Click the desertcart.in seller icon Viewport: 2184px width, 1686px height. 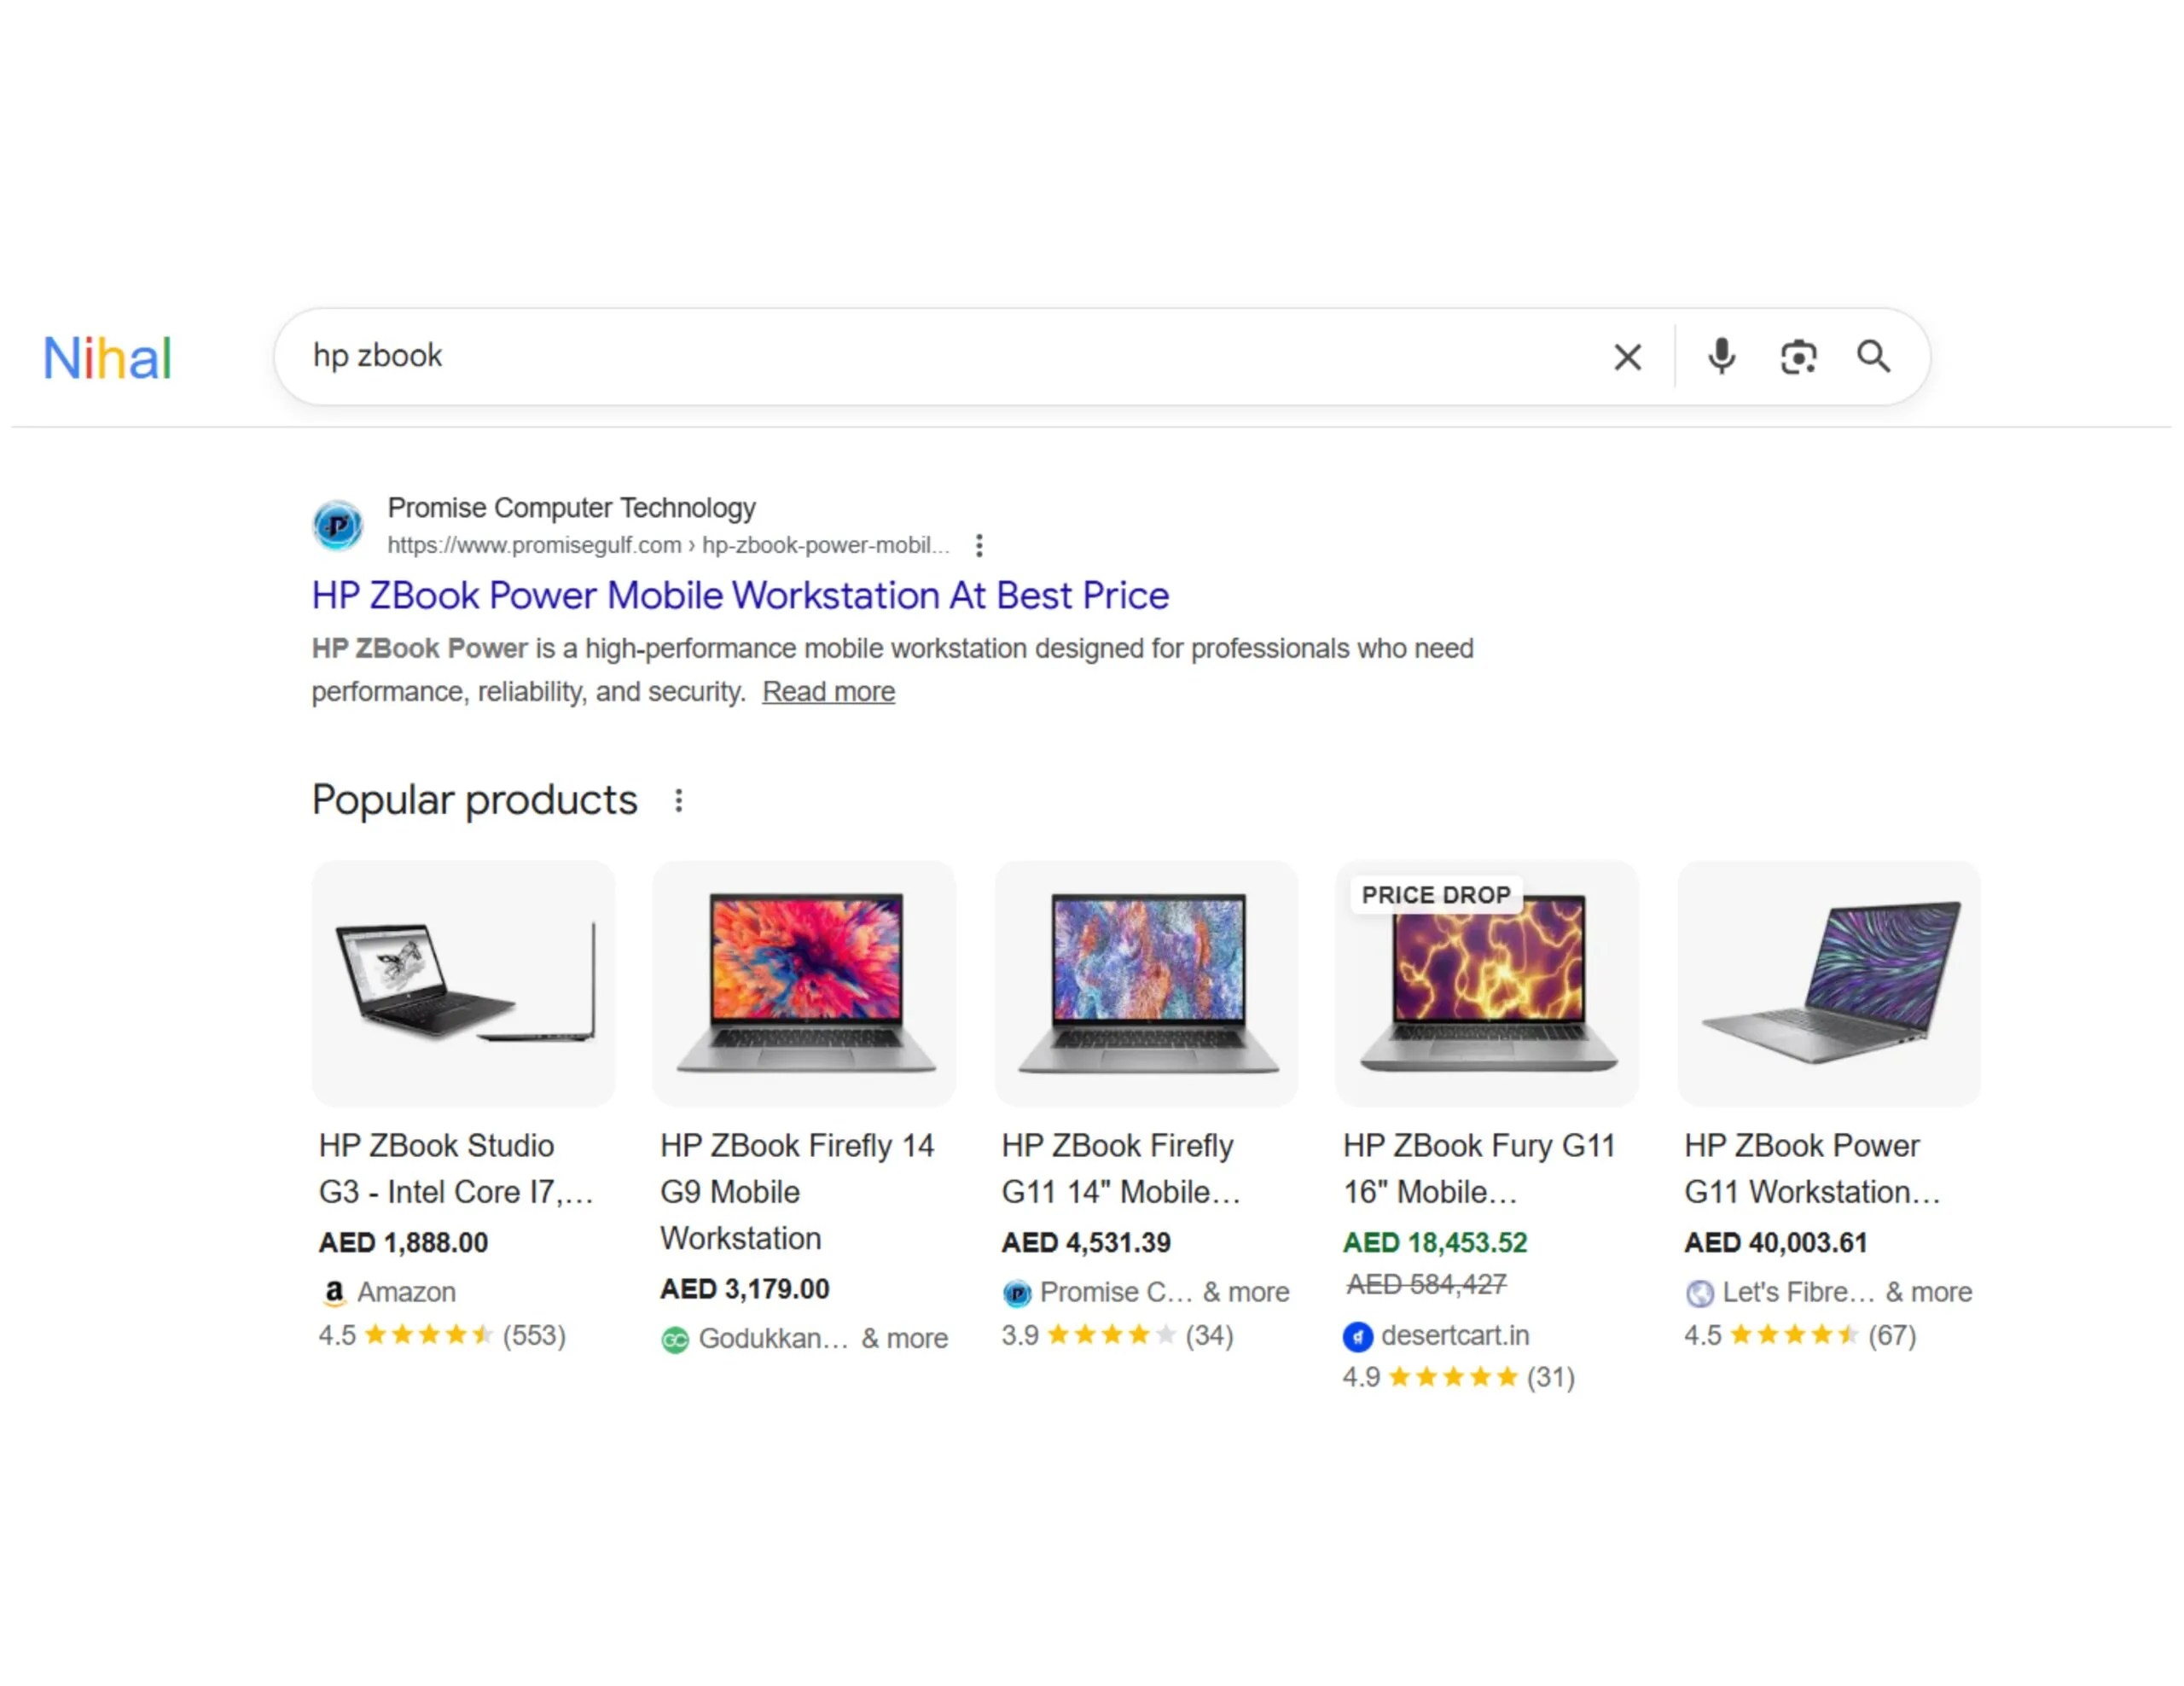click(1357, 1336)
